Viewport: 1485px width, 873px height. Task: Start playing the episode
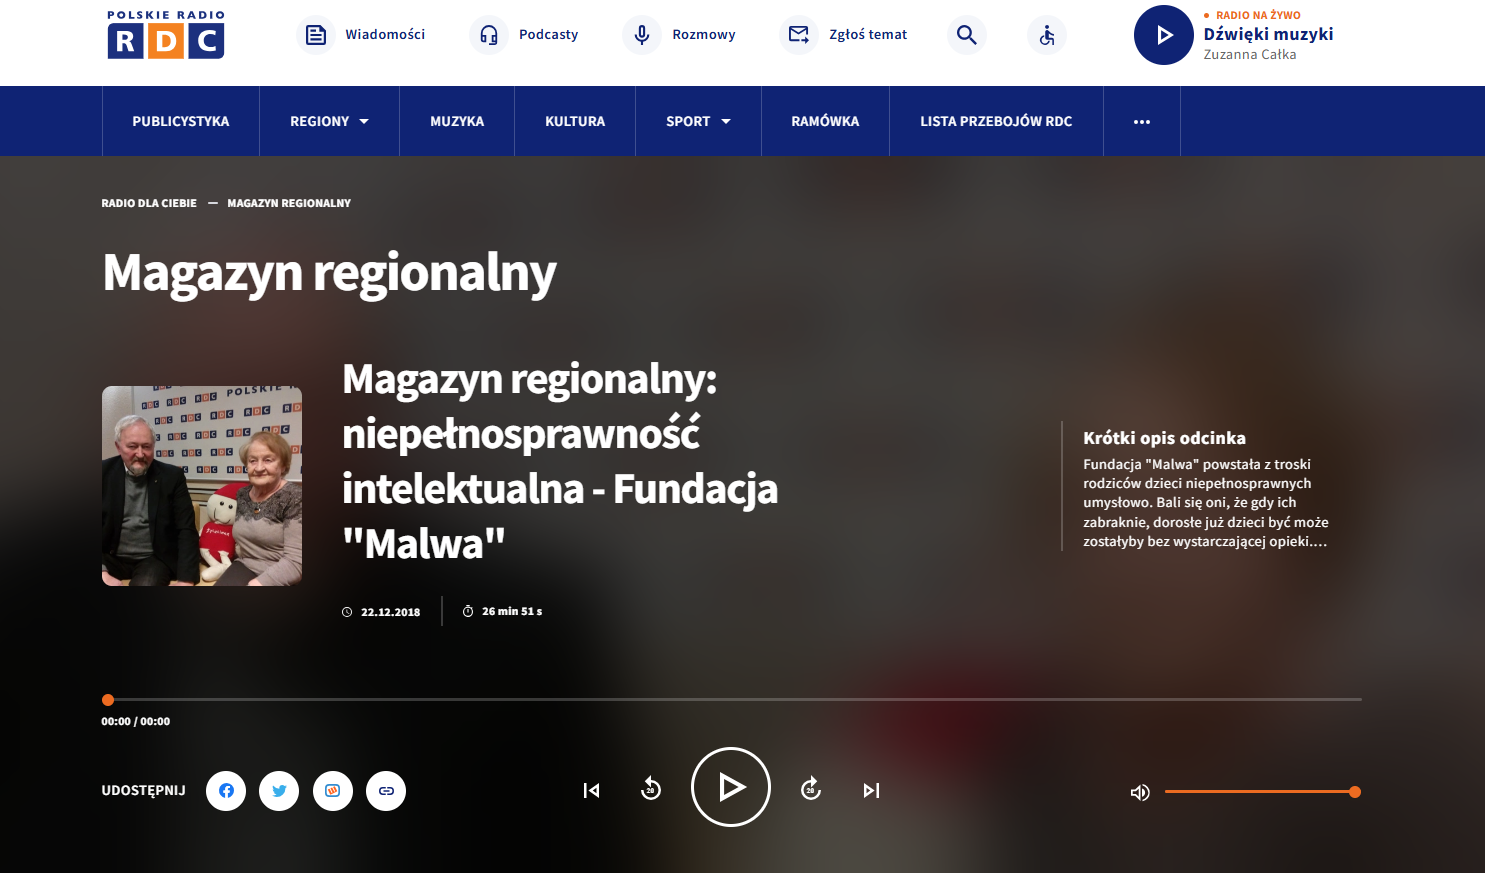(x=731, y=787)
